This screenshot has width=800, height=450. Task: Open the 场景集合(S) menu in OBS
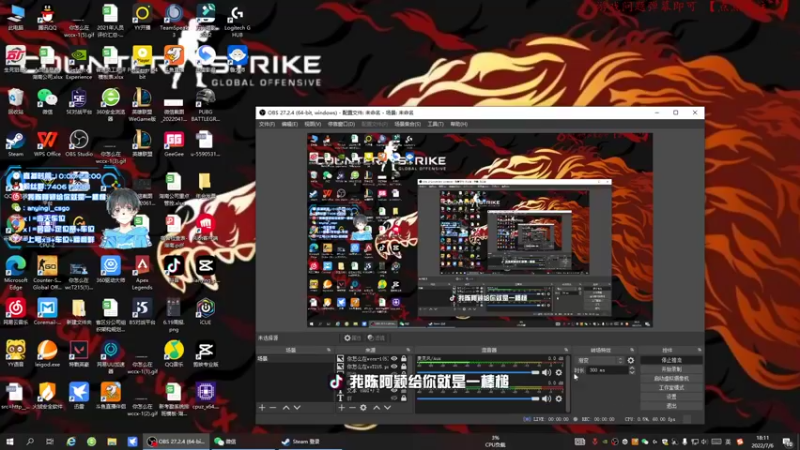click(407, 124)
